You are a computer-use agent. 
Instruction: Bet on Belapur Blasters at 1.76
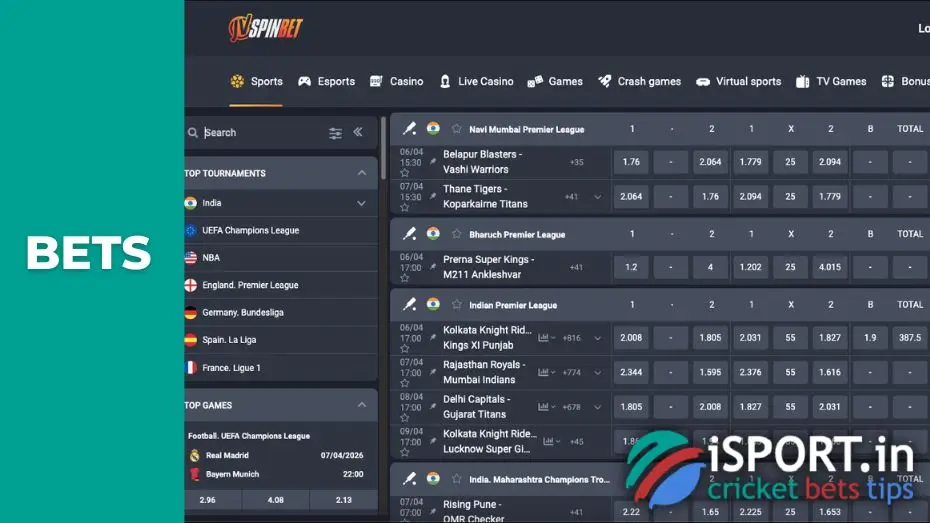click(631, 162)
